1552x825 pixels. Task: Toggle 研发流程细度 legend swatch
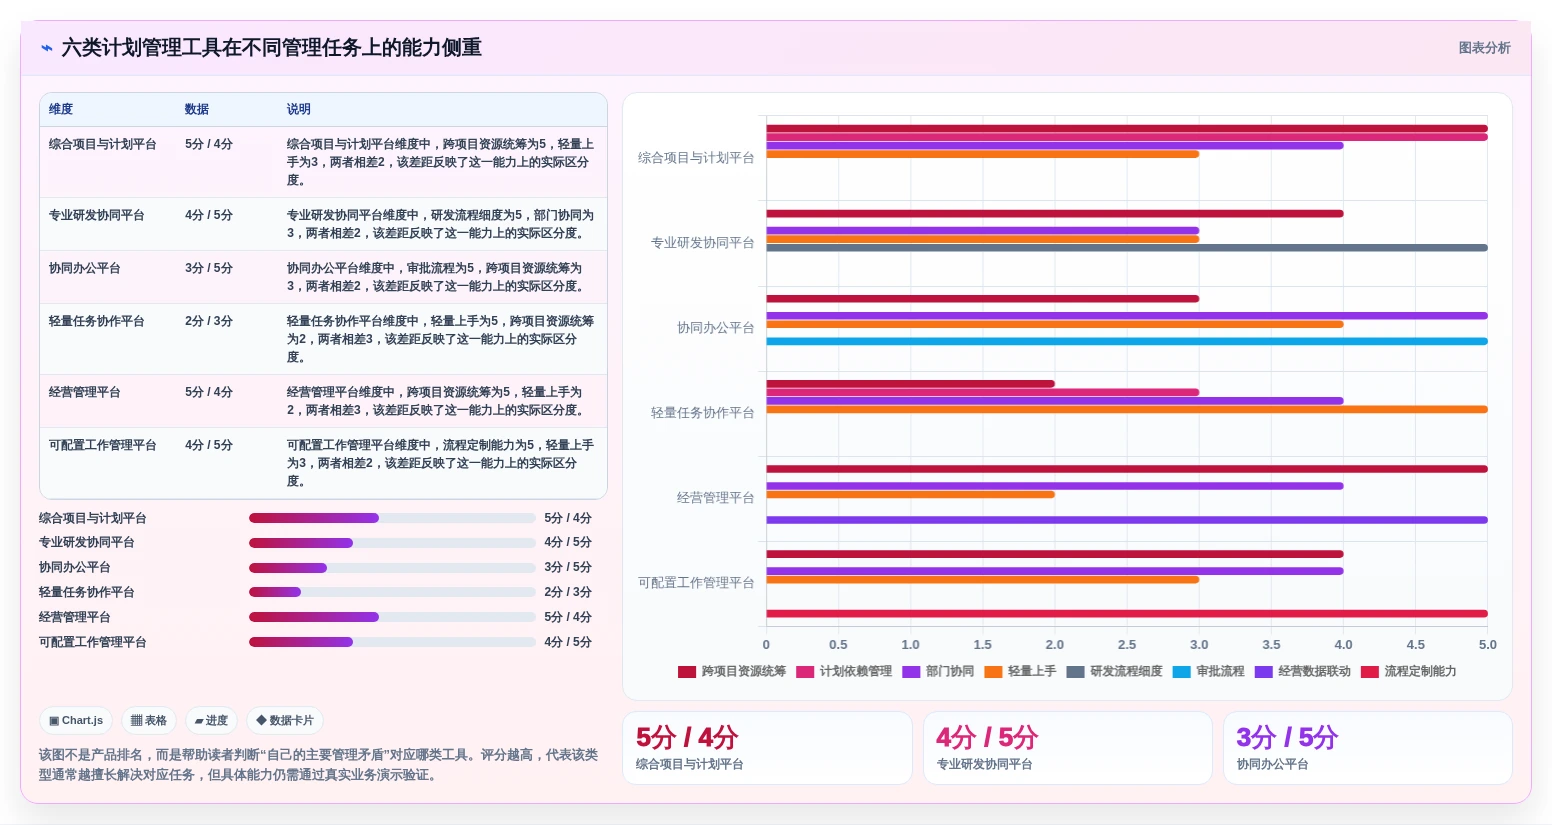1075,672
